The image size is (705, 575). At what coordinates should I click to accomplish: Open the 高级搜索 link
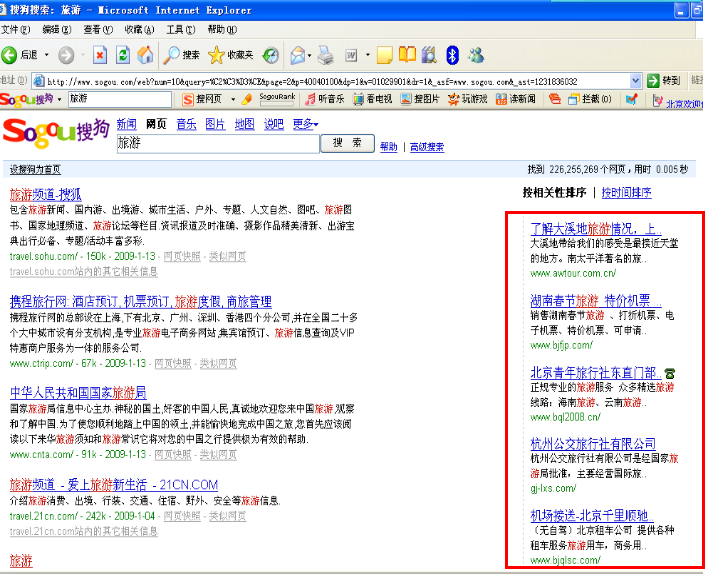(427, 147)
